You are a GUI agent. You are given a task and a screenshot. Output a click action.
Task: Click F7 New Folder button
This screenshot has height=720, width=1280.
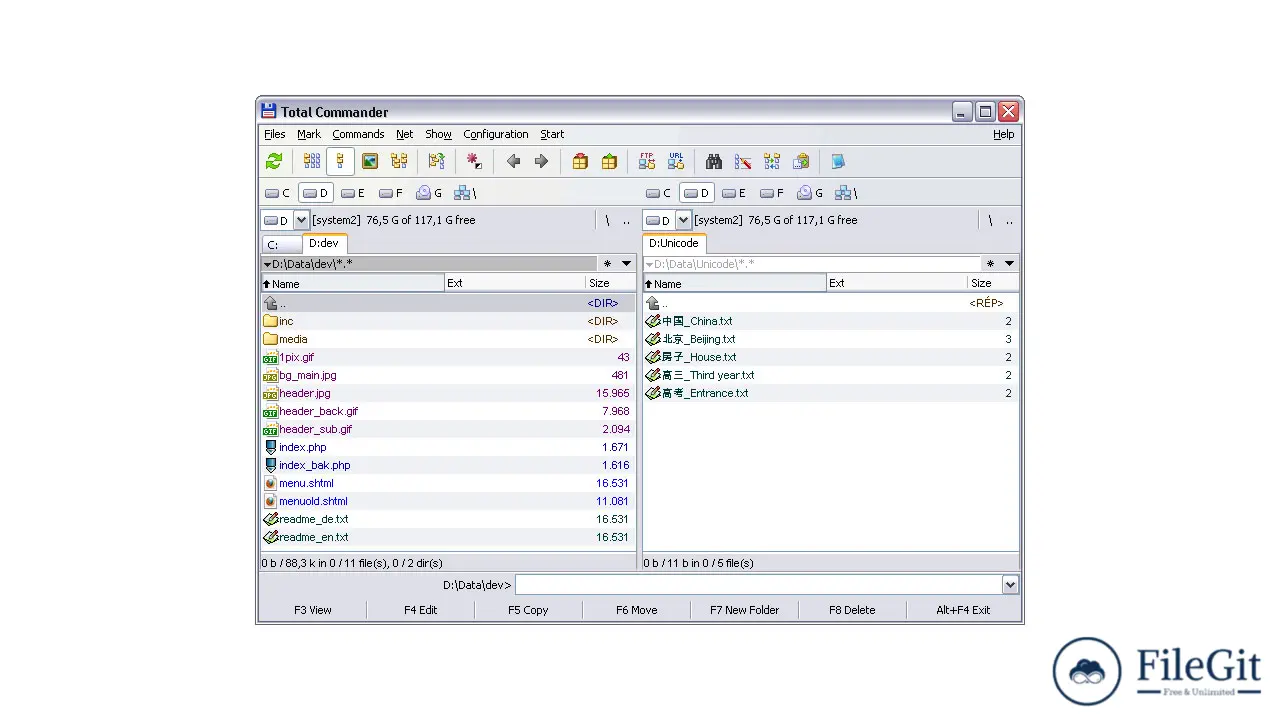tap(745, 610)
